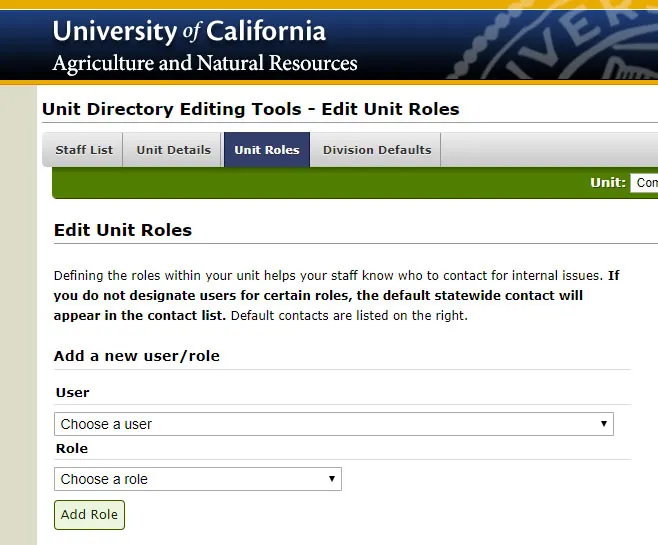Click the arrow on the role dropdown
Image resolution: width=658 pixels, height=545 pixels.
[x=331, y=479]
